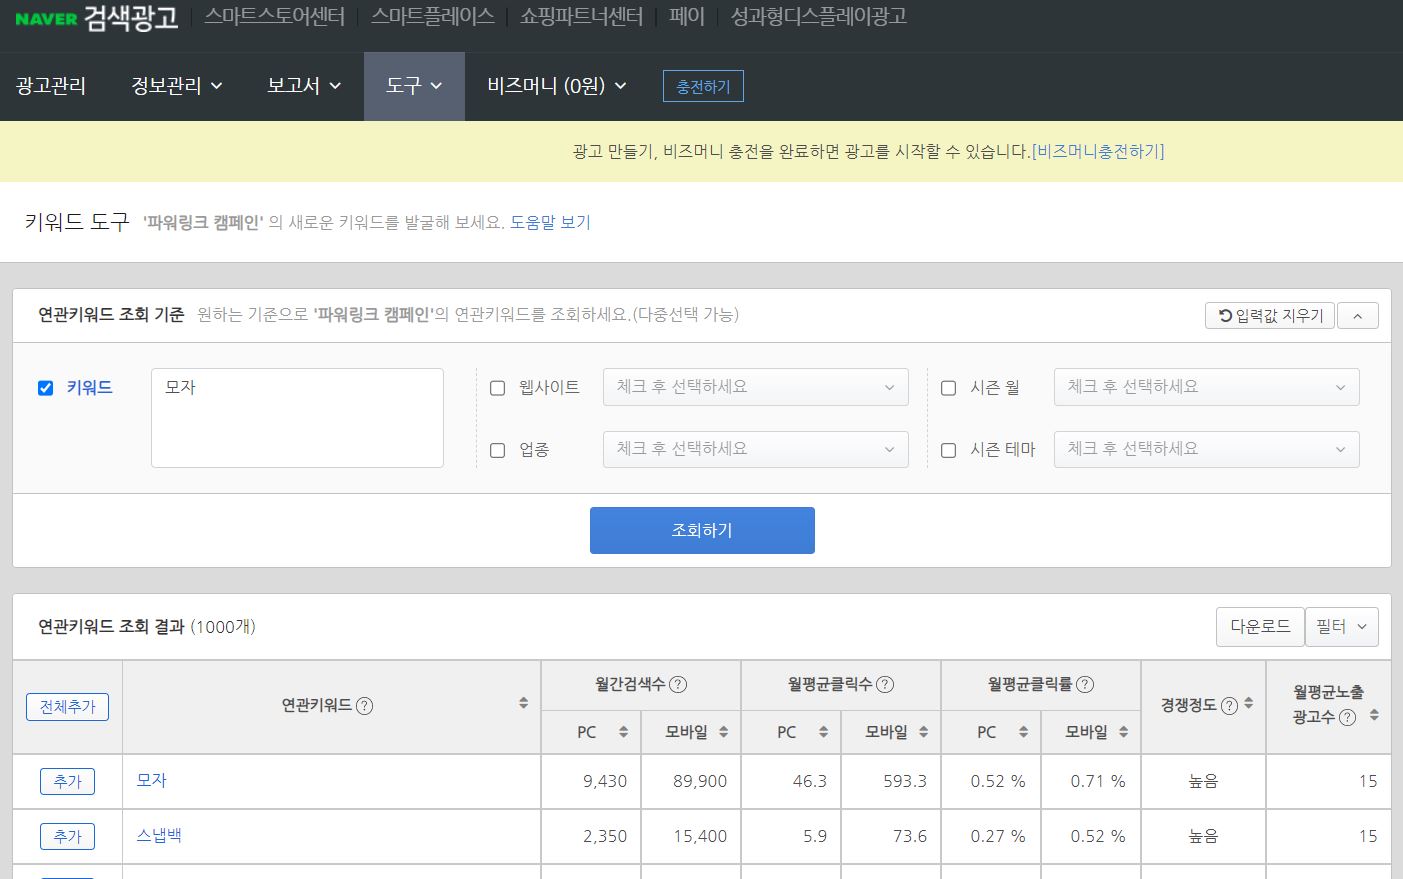Open the 시즌 월 selection dropdown
The height and width of the screenshot is (879, 1403).
pyautogui.click(x=1206, y=387)
